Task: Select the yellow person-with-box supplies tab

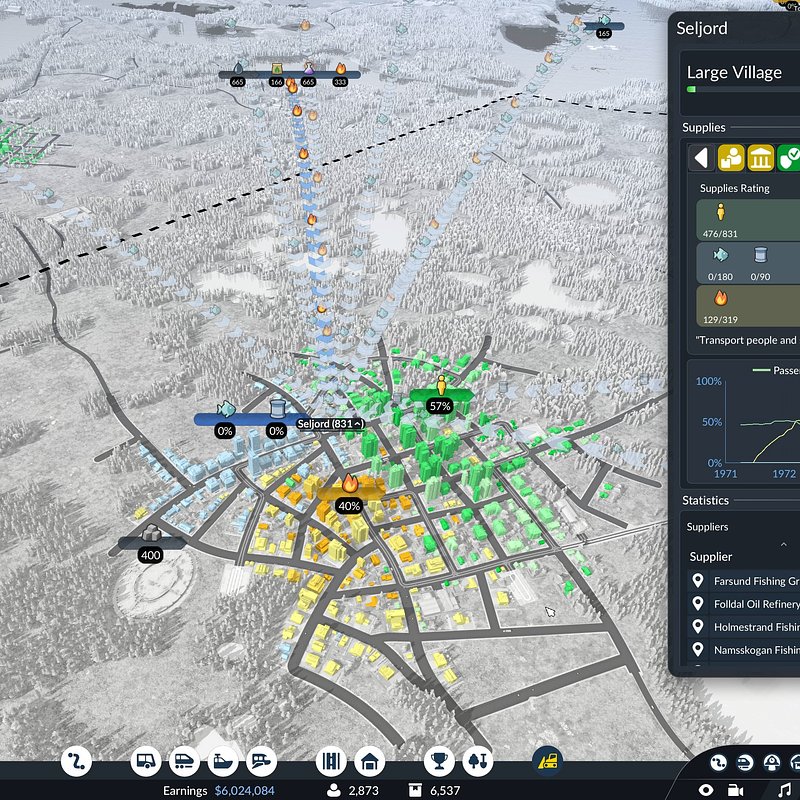Action: point(731,158)
